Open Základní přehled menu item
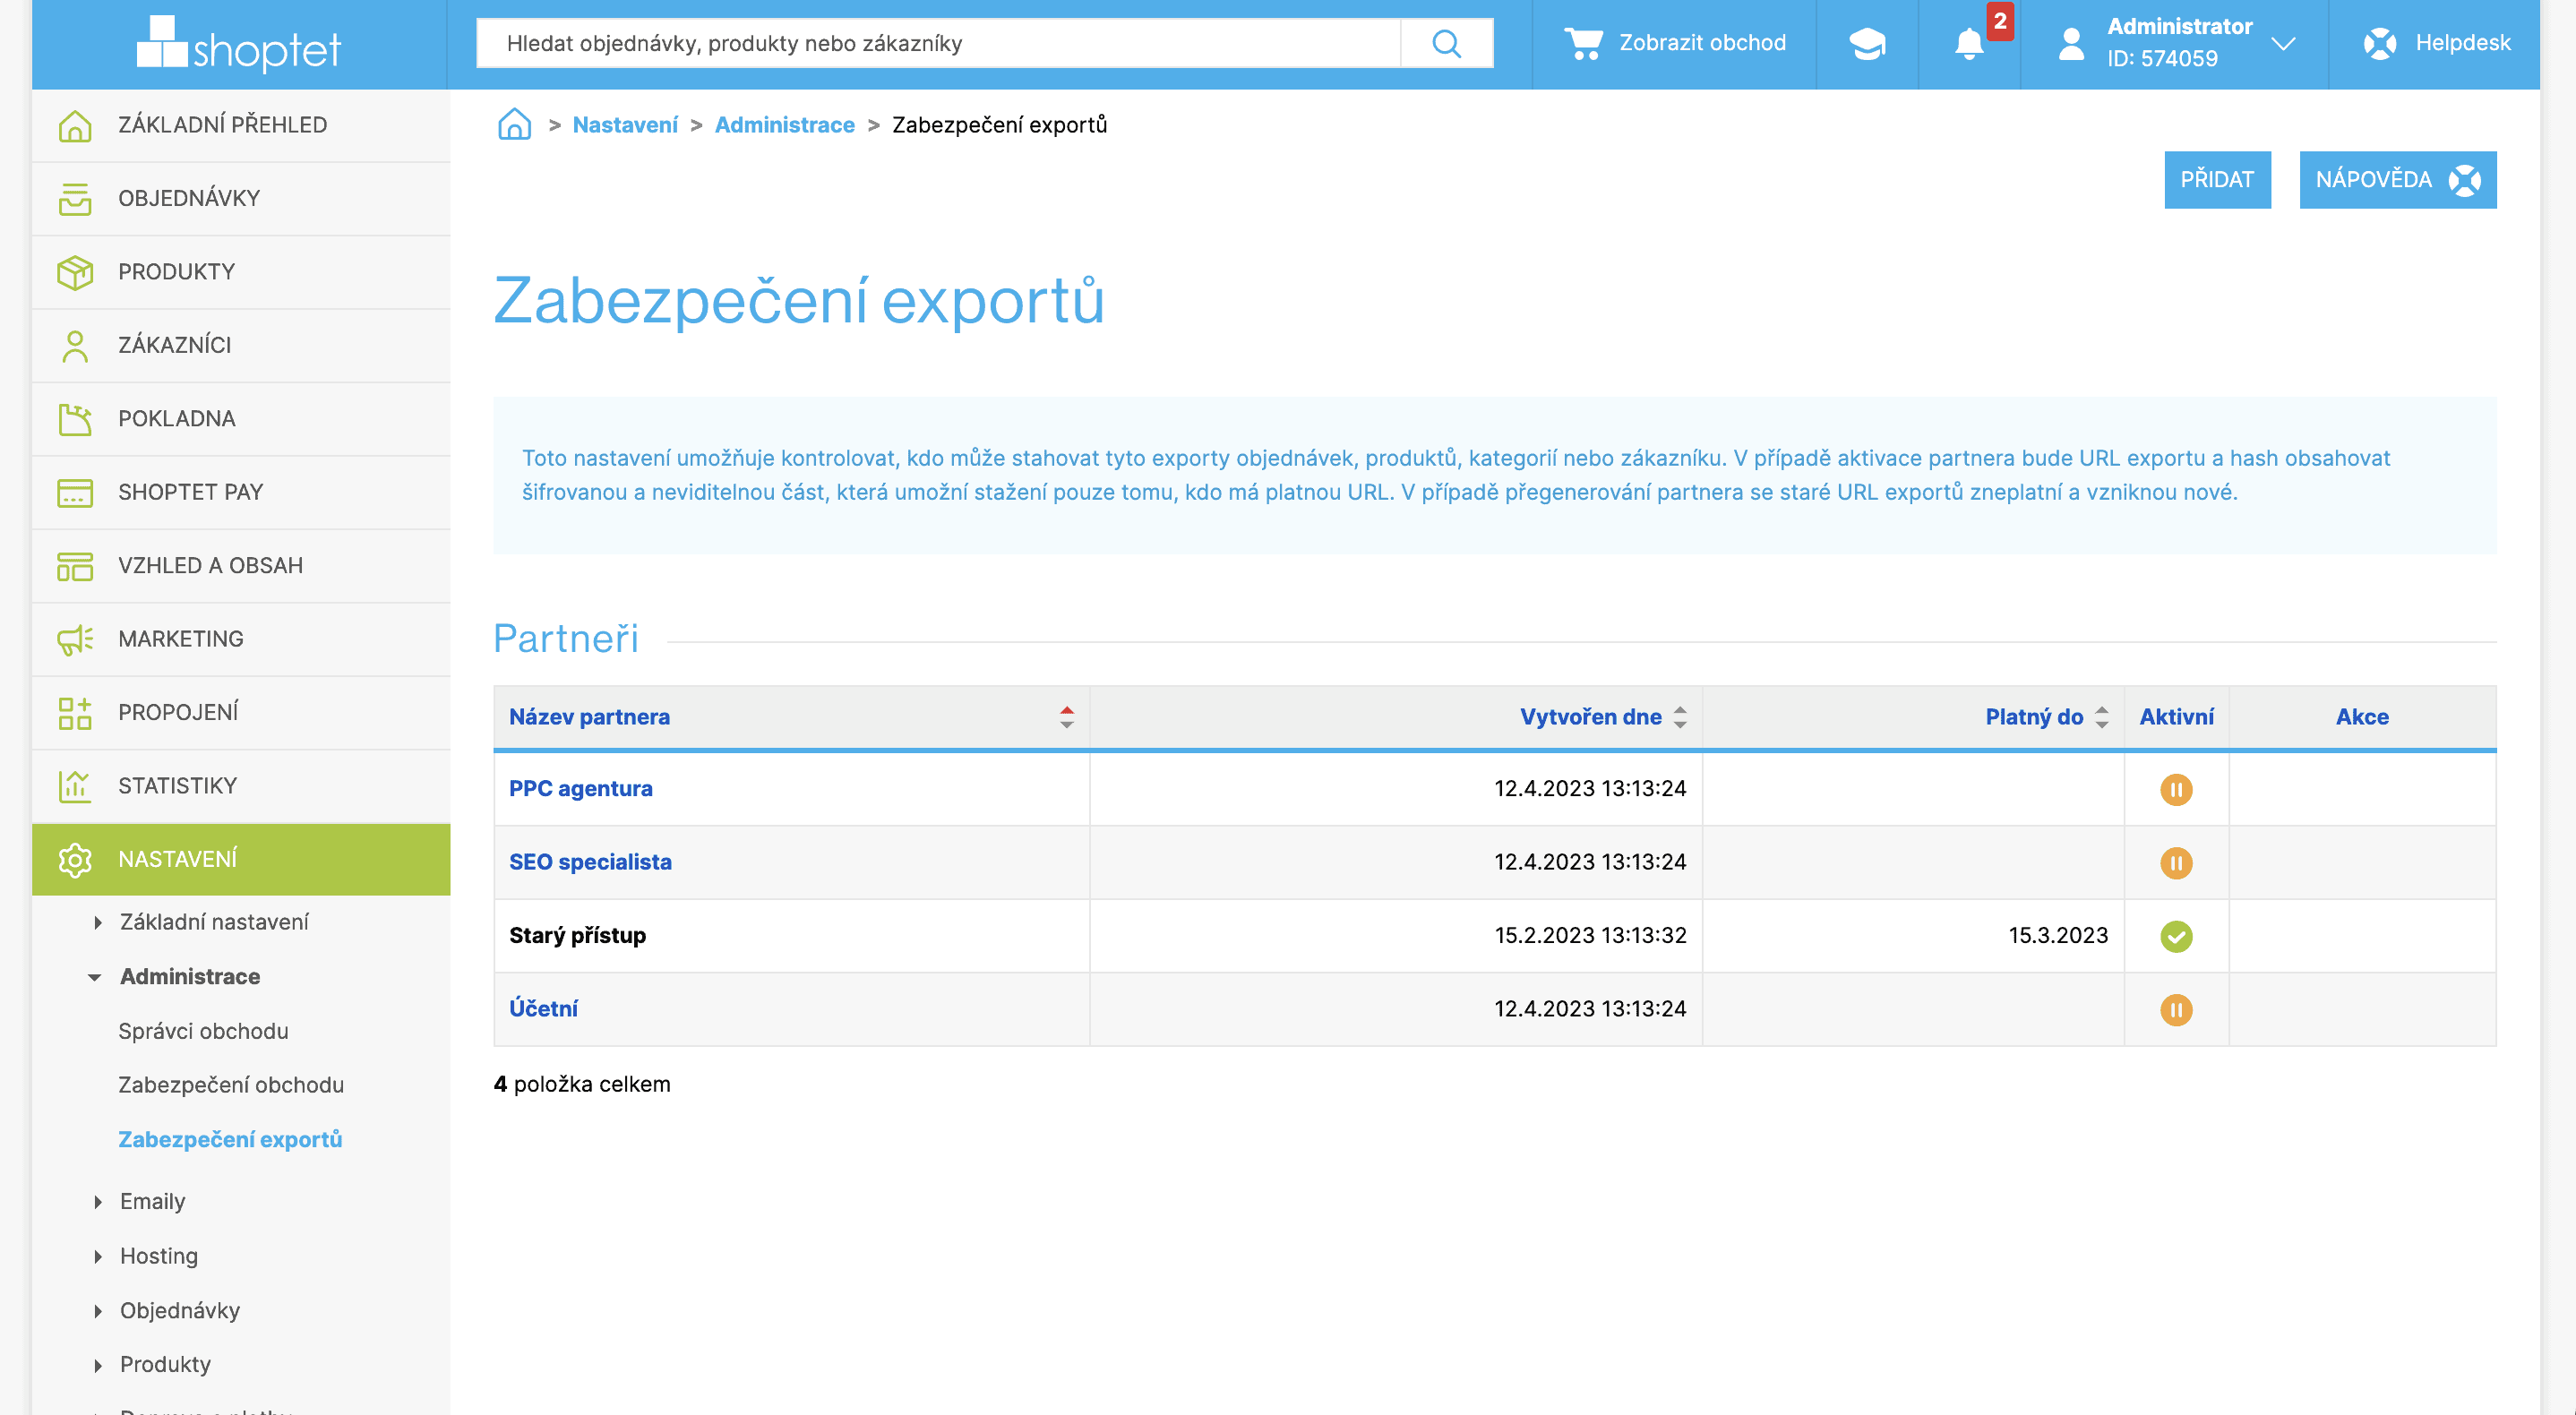This screenshot has width=2576, height=1415. pyautogui.click(x=241, y=125)
